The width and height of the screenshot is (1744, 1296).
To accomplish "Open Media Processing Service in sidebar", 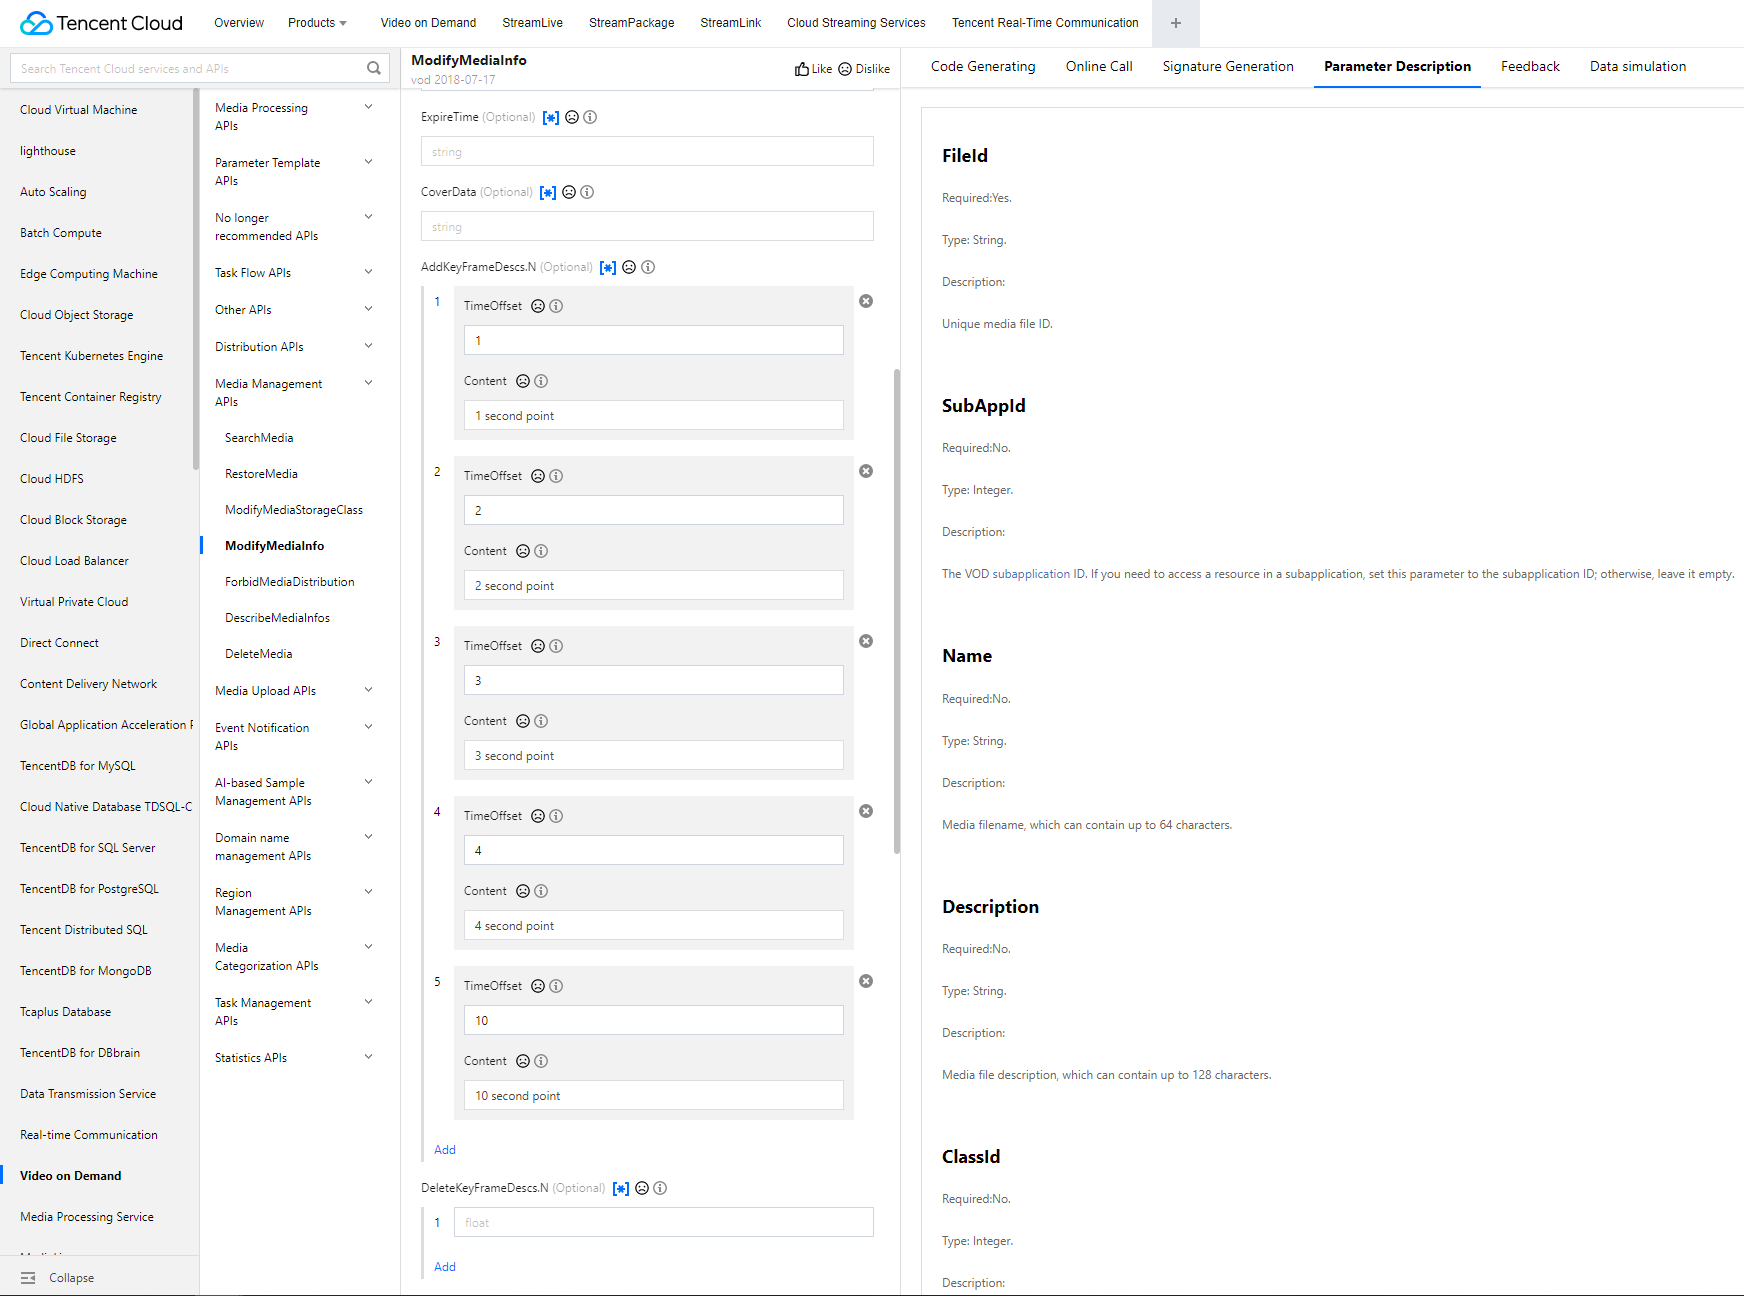I will (87, 1217).
